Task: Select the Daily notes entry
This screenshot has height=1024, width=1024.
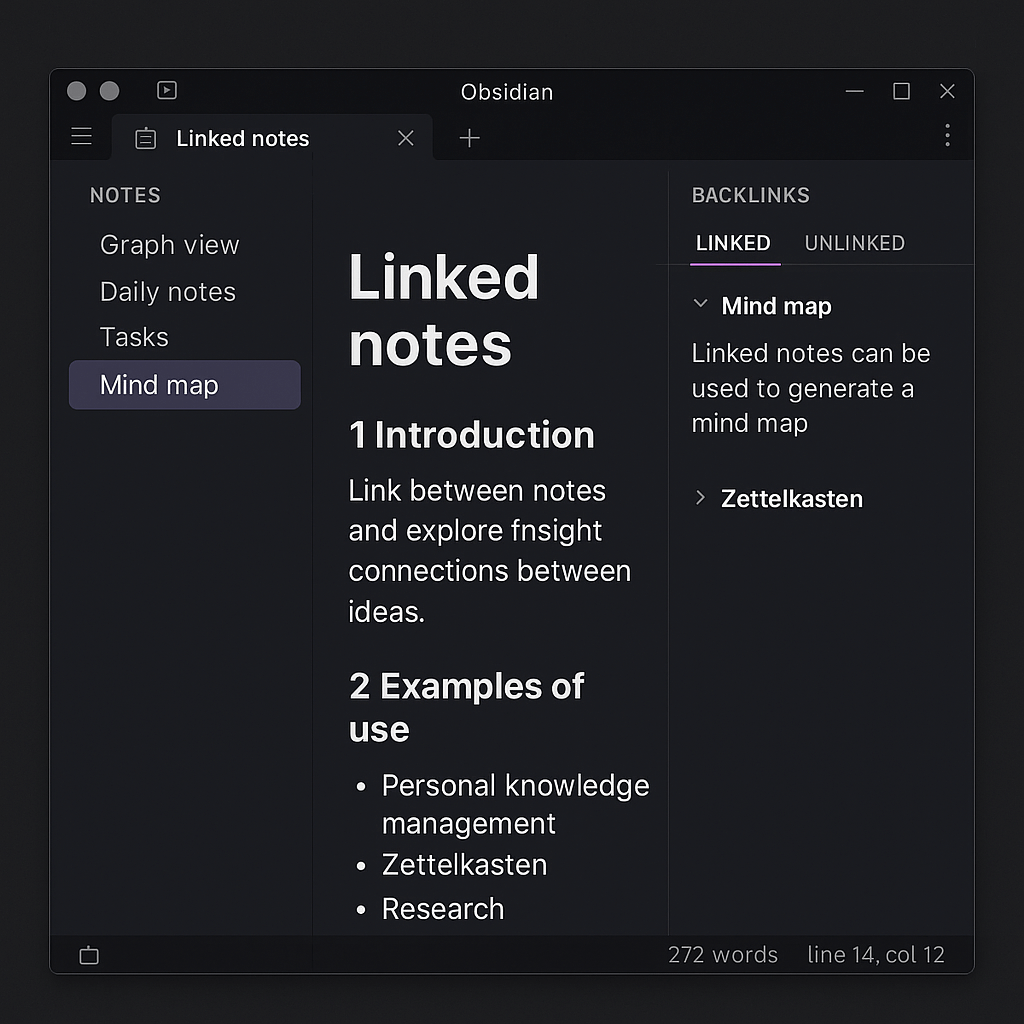Action: point(167,291)
